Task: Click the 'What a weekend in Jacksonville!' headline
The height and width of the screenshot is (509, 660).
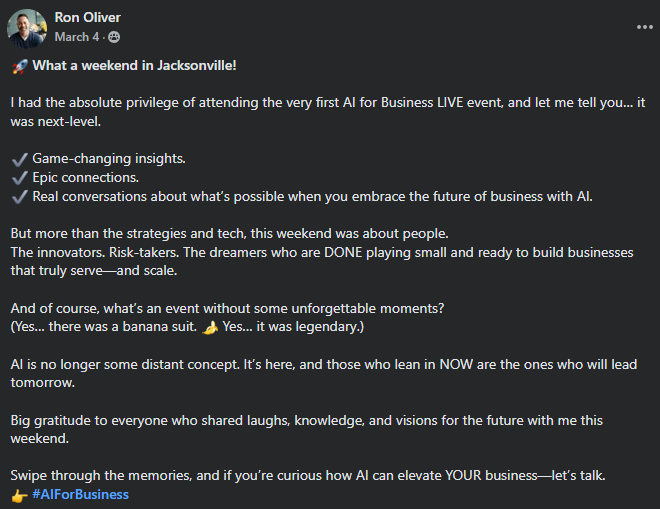Action: pos(135,66)
